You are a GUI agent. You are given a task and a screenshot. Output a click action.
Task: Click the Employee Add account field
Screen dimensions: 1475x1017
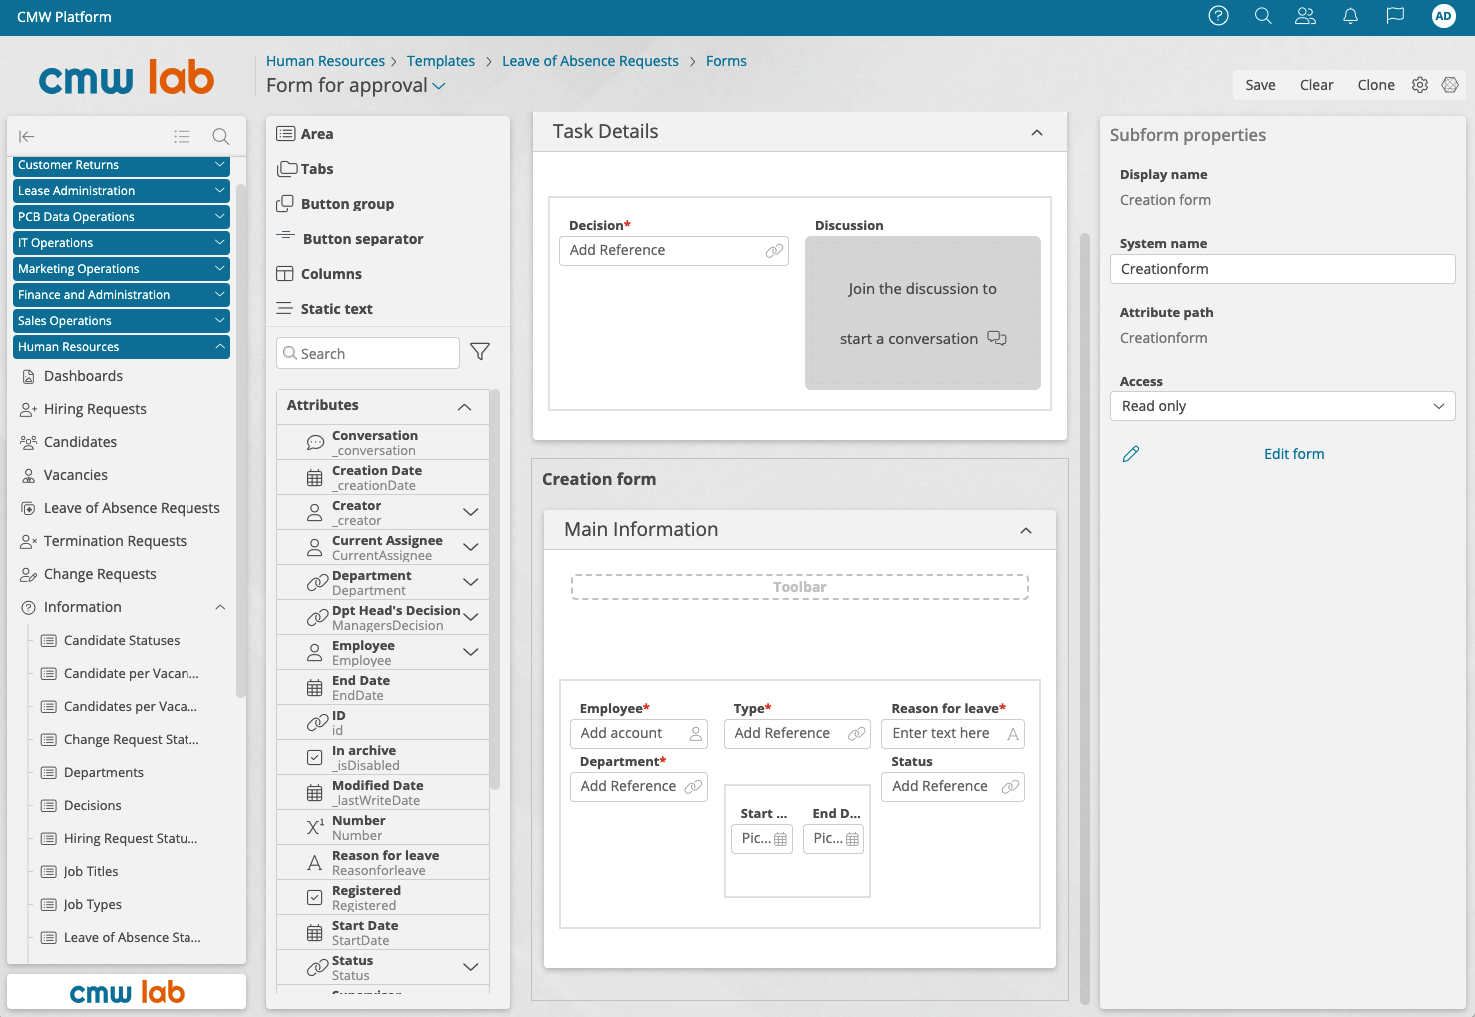point(639,734)
